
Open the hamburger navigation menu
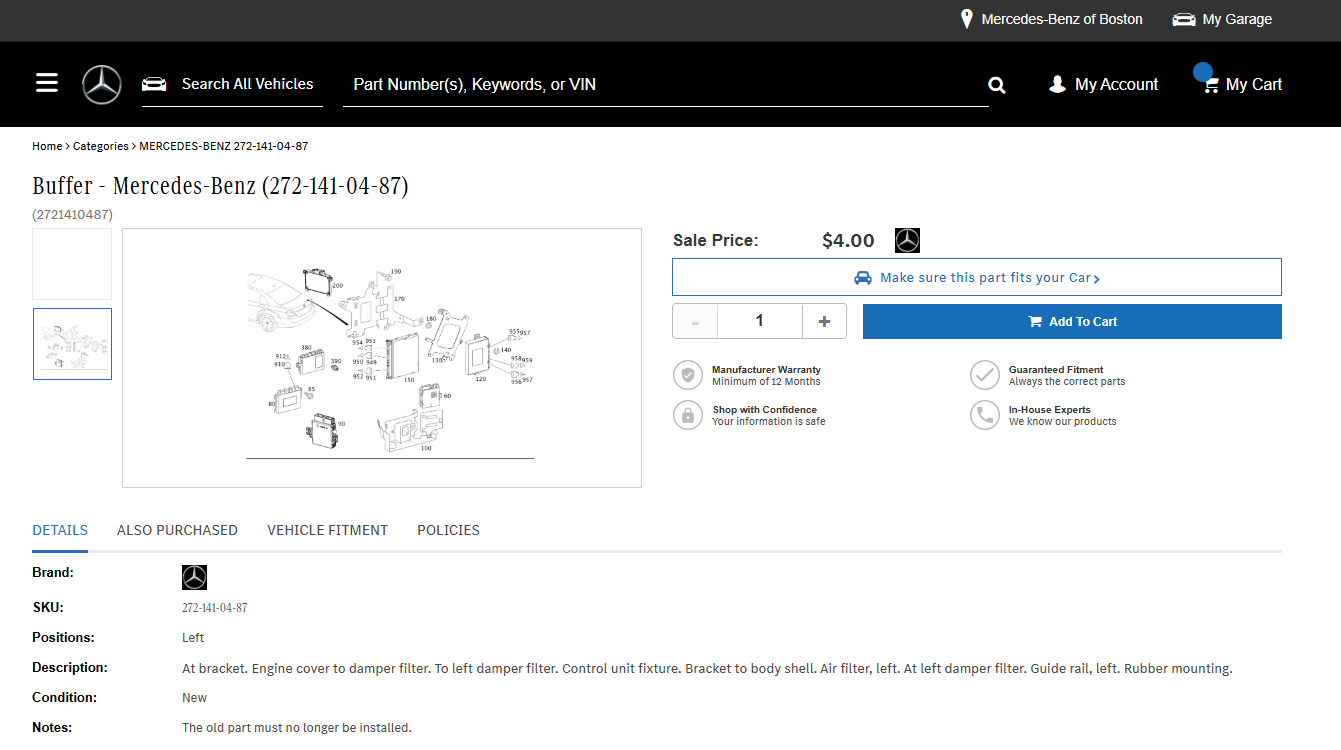click(x=47, y=83)
